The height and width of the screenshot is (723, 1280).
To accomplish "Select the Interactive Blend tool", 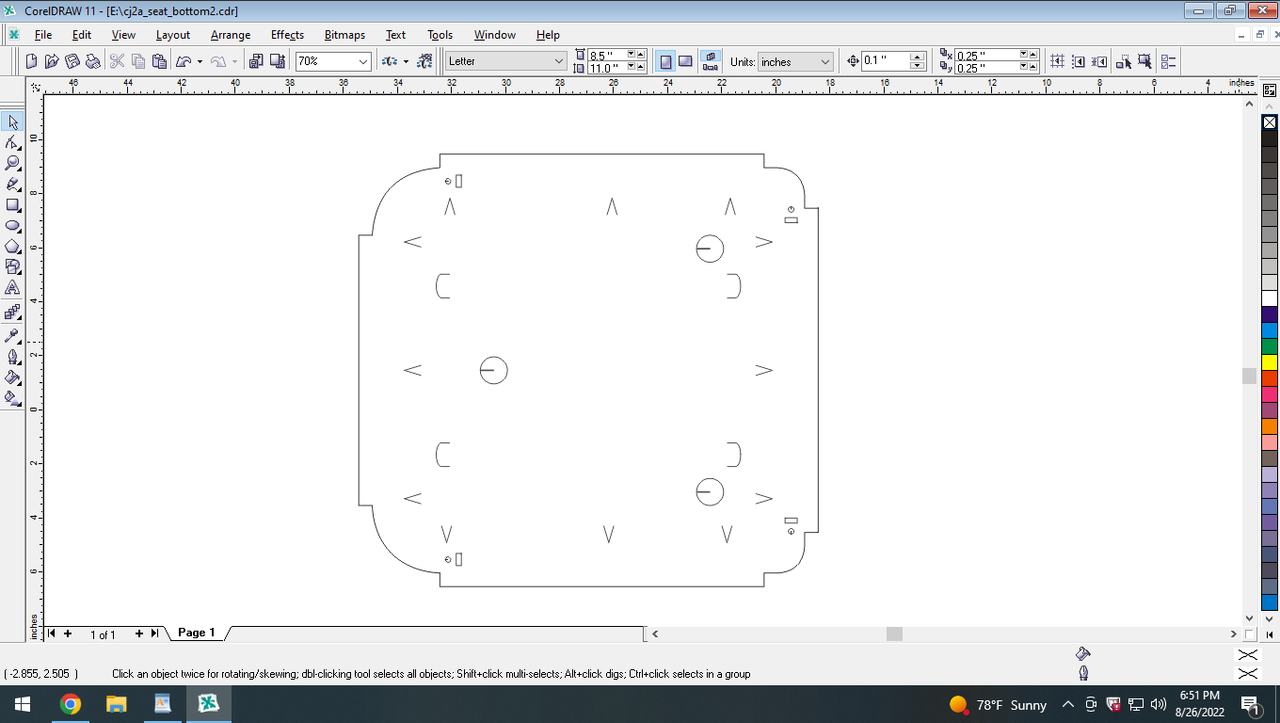I will click(13, 312).
